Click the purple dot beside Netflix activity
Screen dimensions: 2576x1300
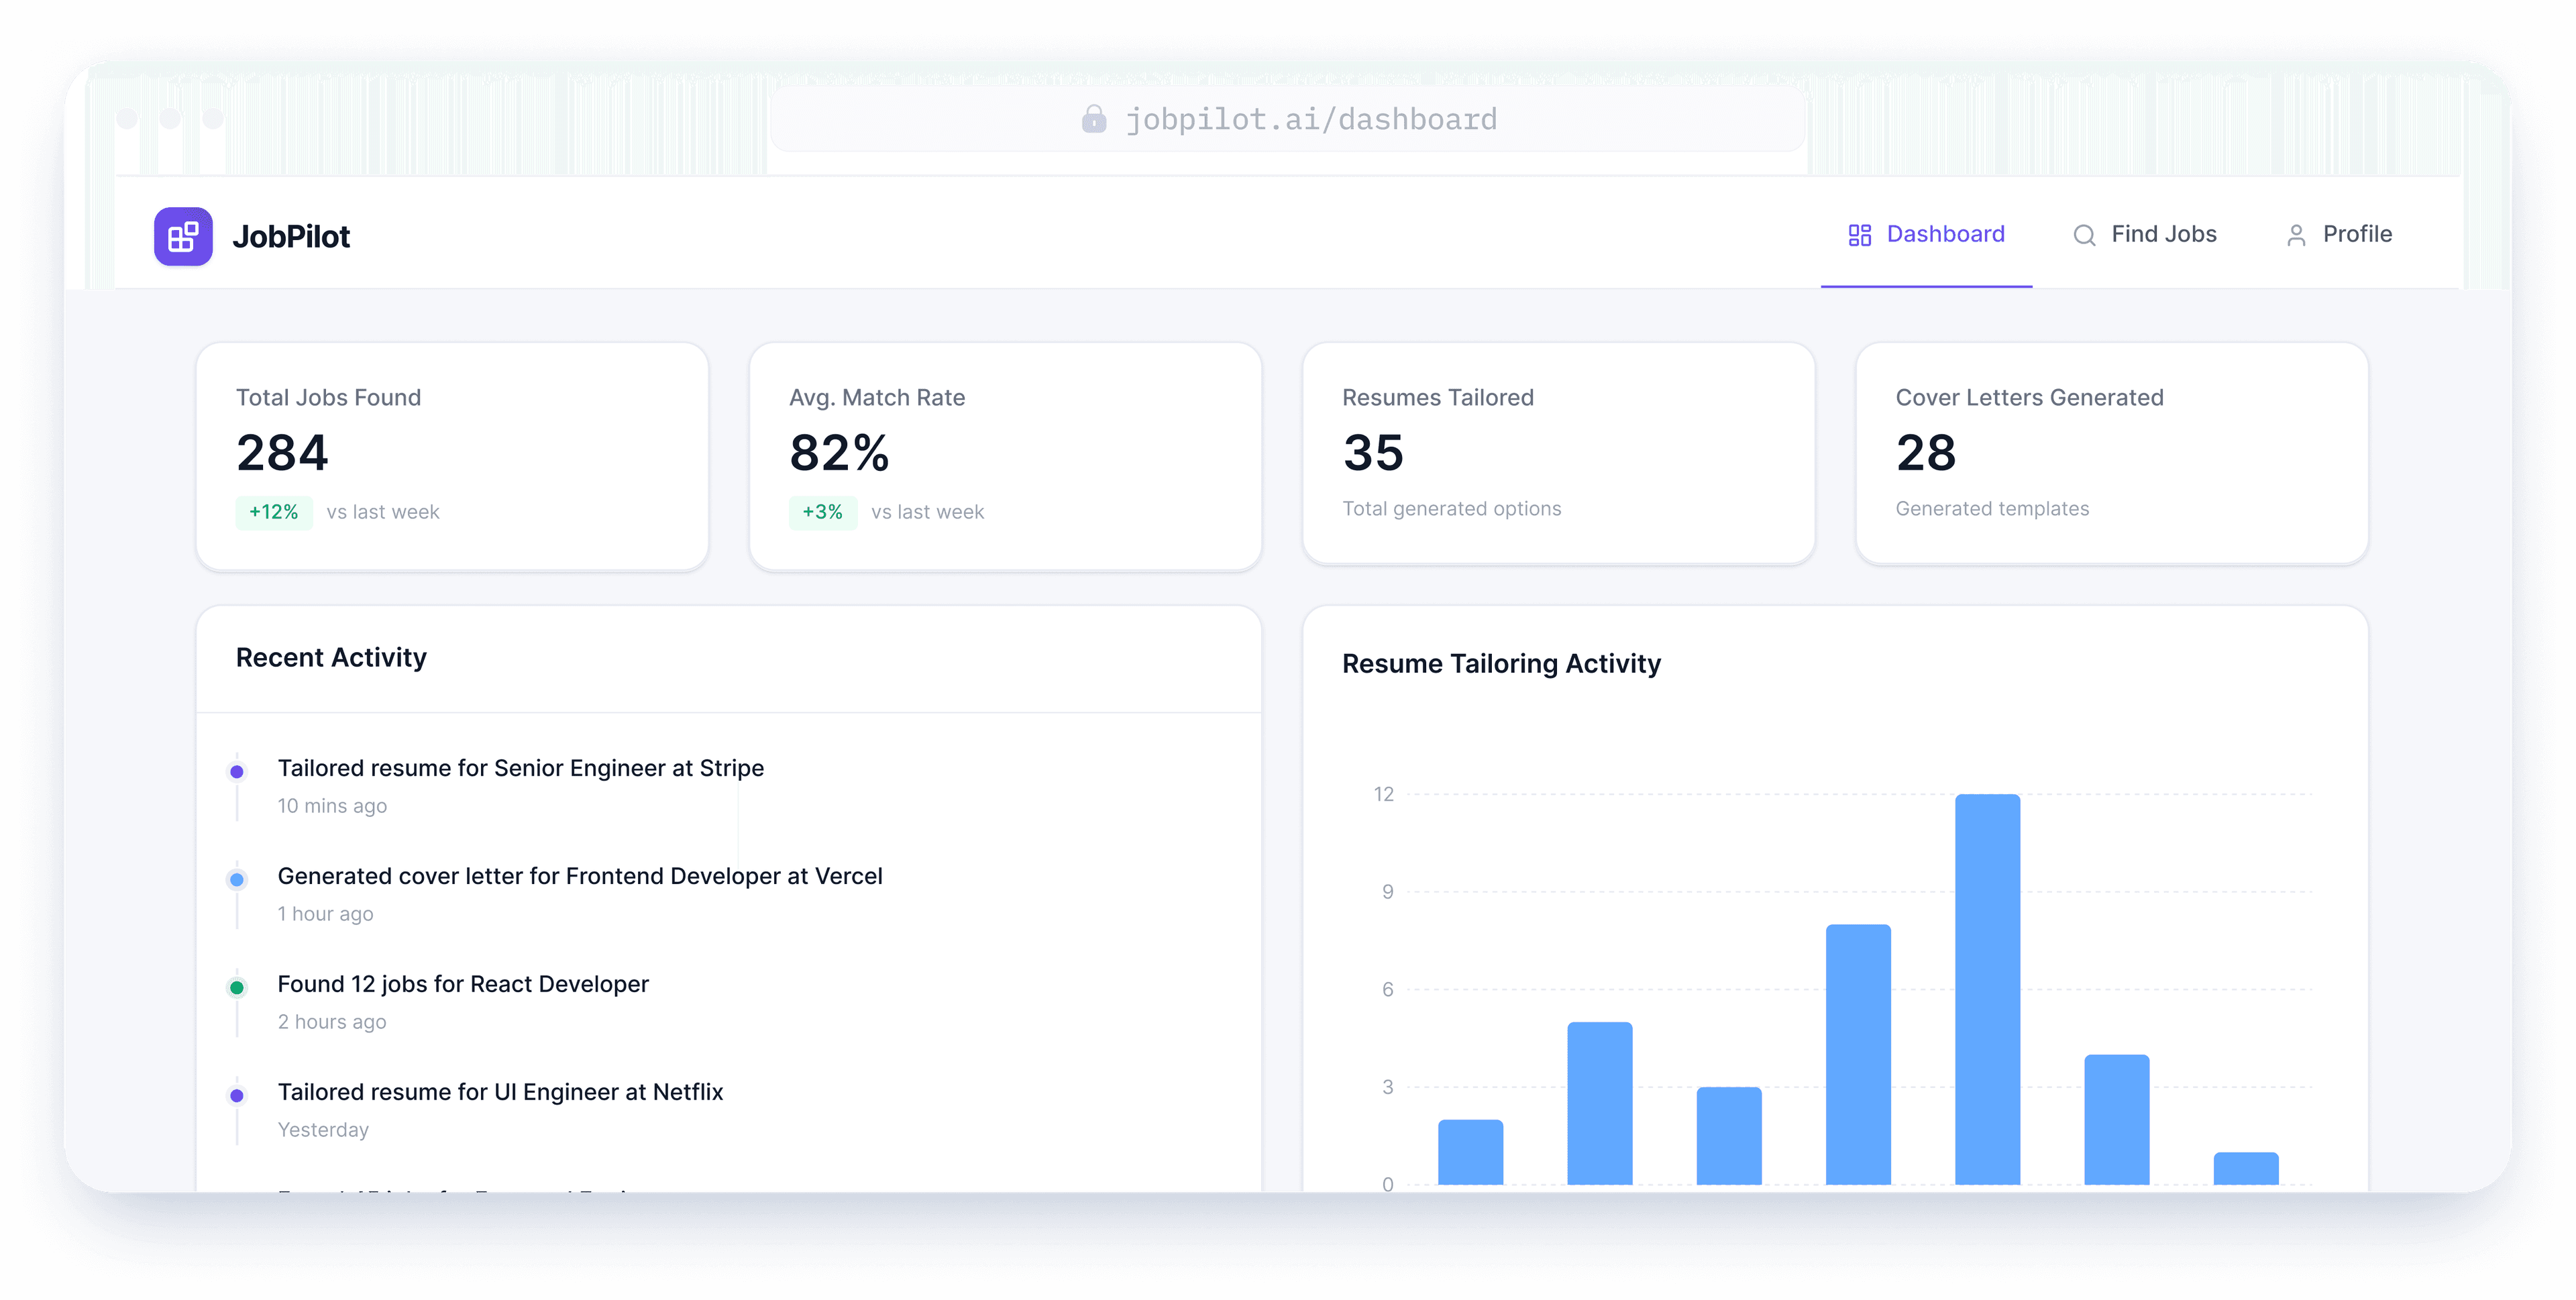click(237, 1096)
